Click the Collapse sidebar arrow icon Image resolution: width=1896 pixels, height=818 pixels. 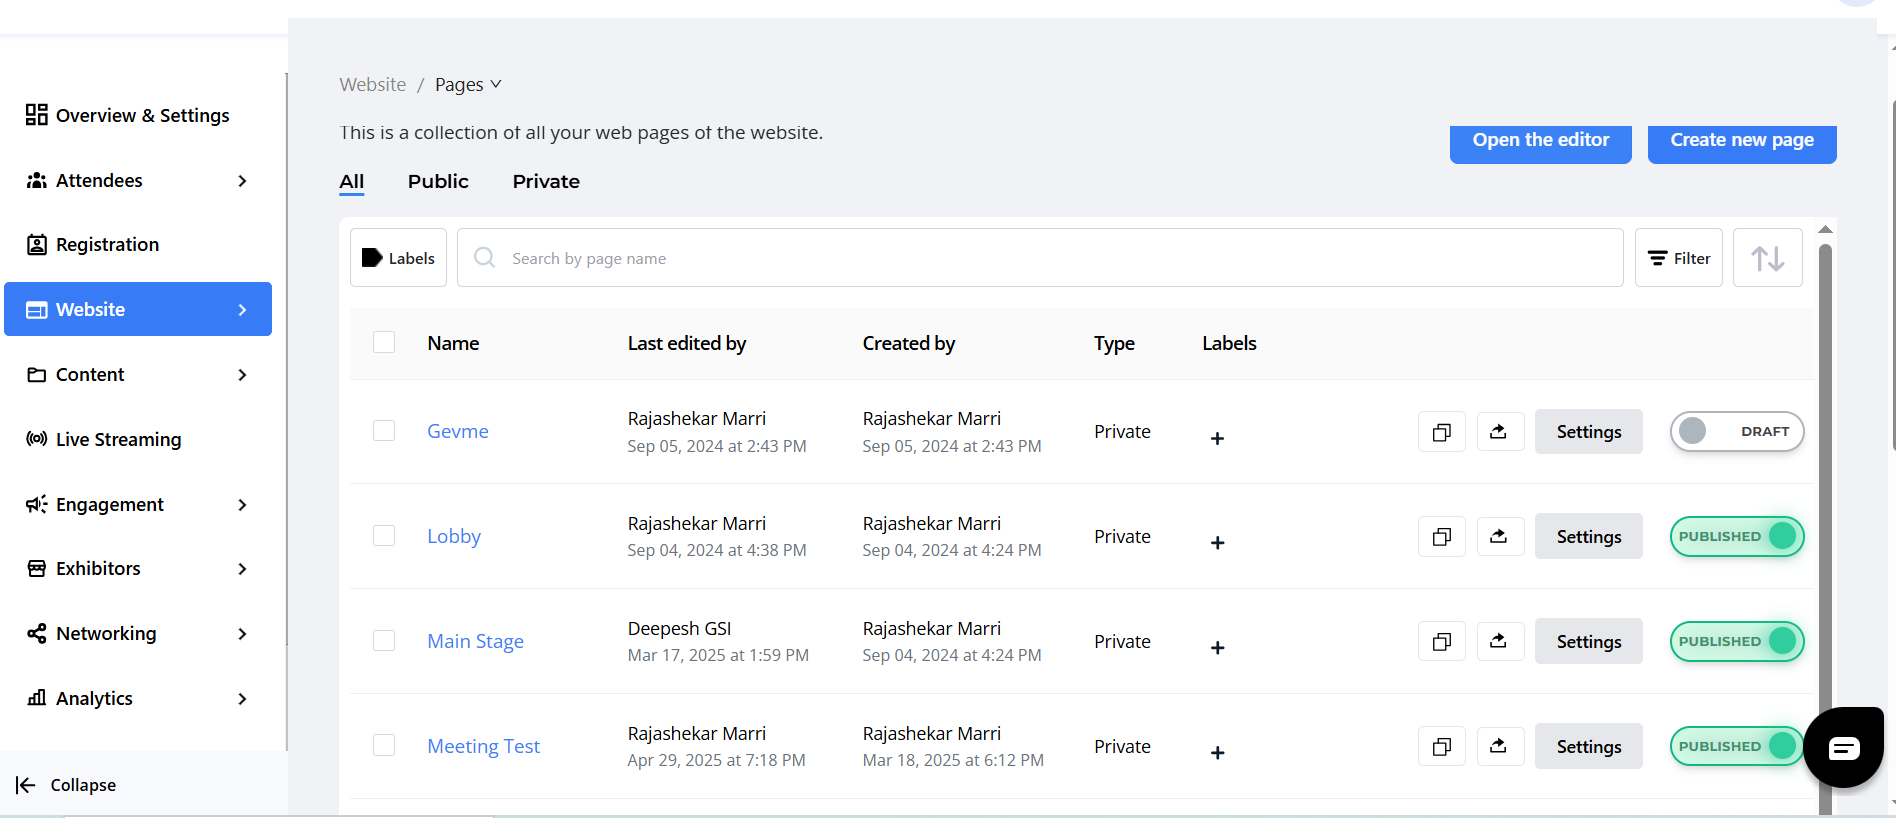click(x=26, y=785)
